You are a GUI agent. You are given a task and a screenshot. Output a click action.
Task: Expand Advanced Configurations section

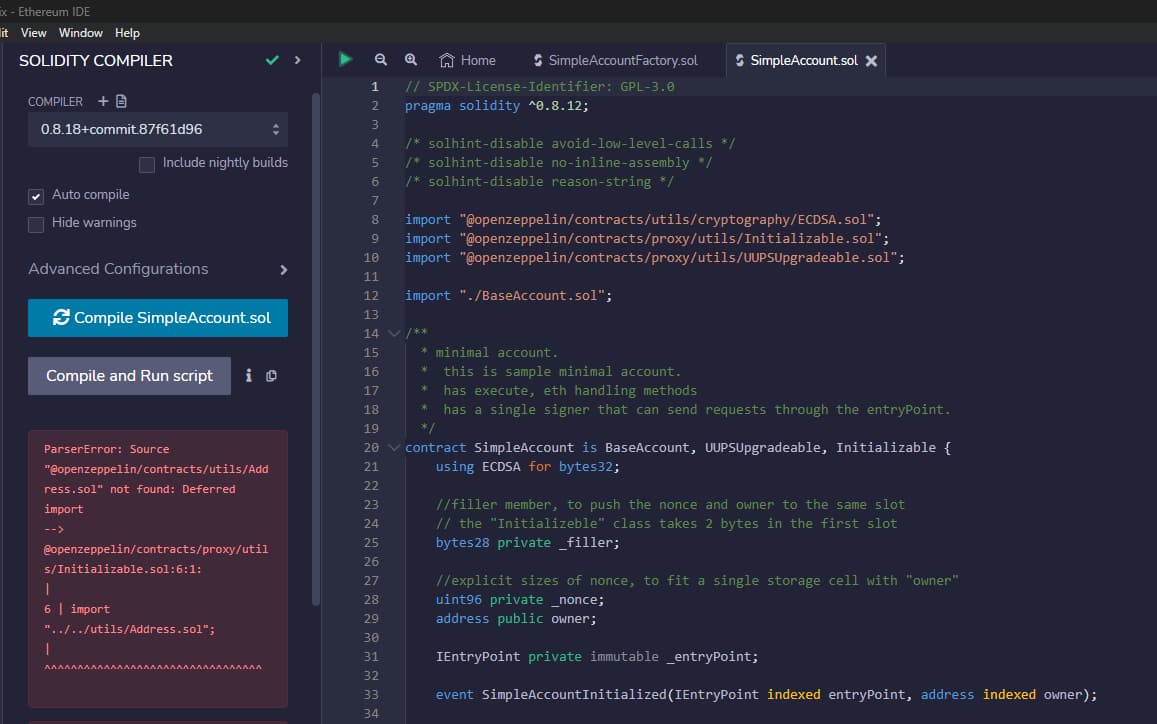pyautogui.click(x=283, y=270)
